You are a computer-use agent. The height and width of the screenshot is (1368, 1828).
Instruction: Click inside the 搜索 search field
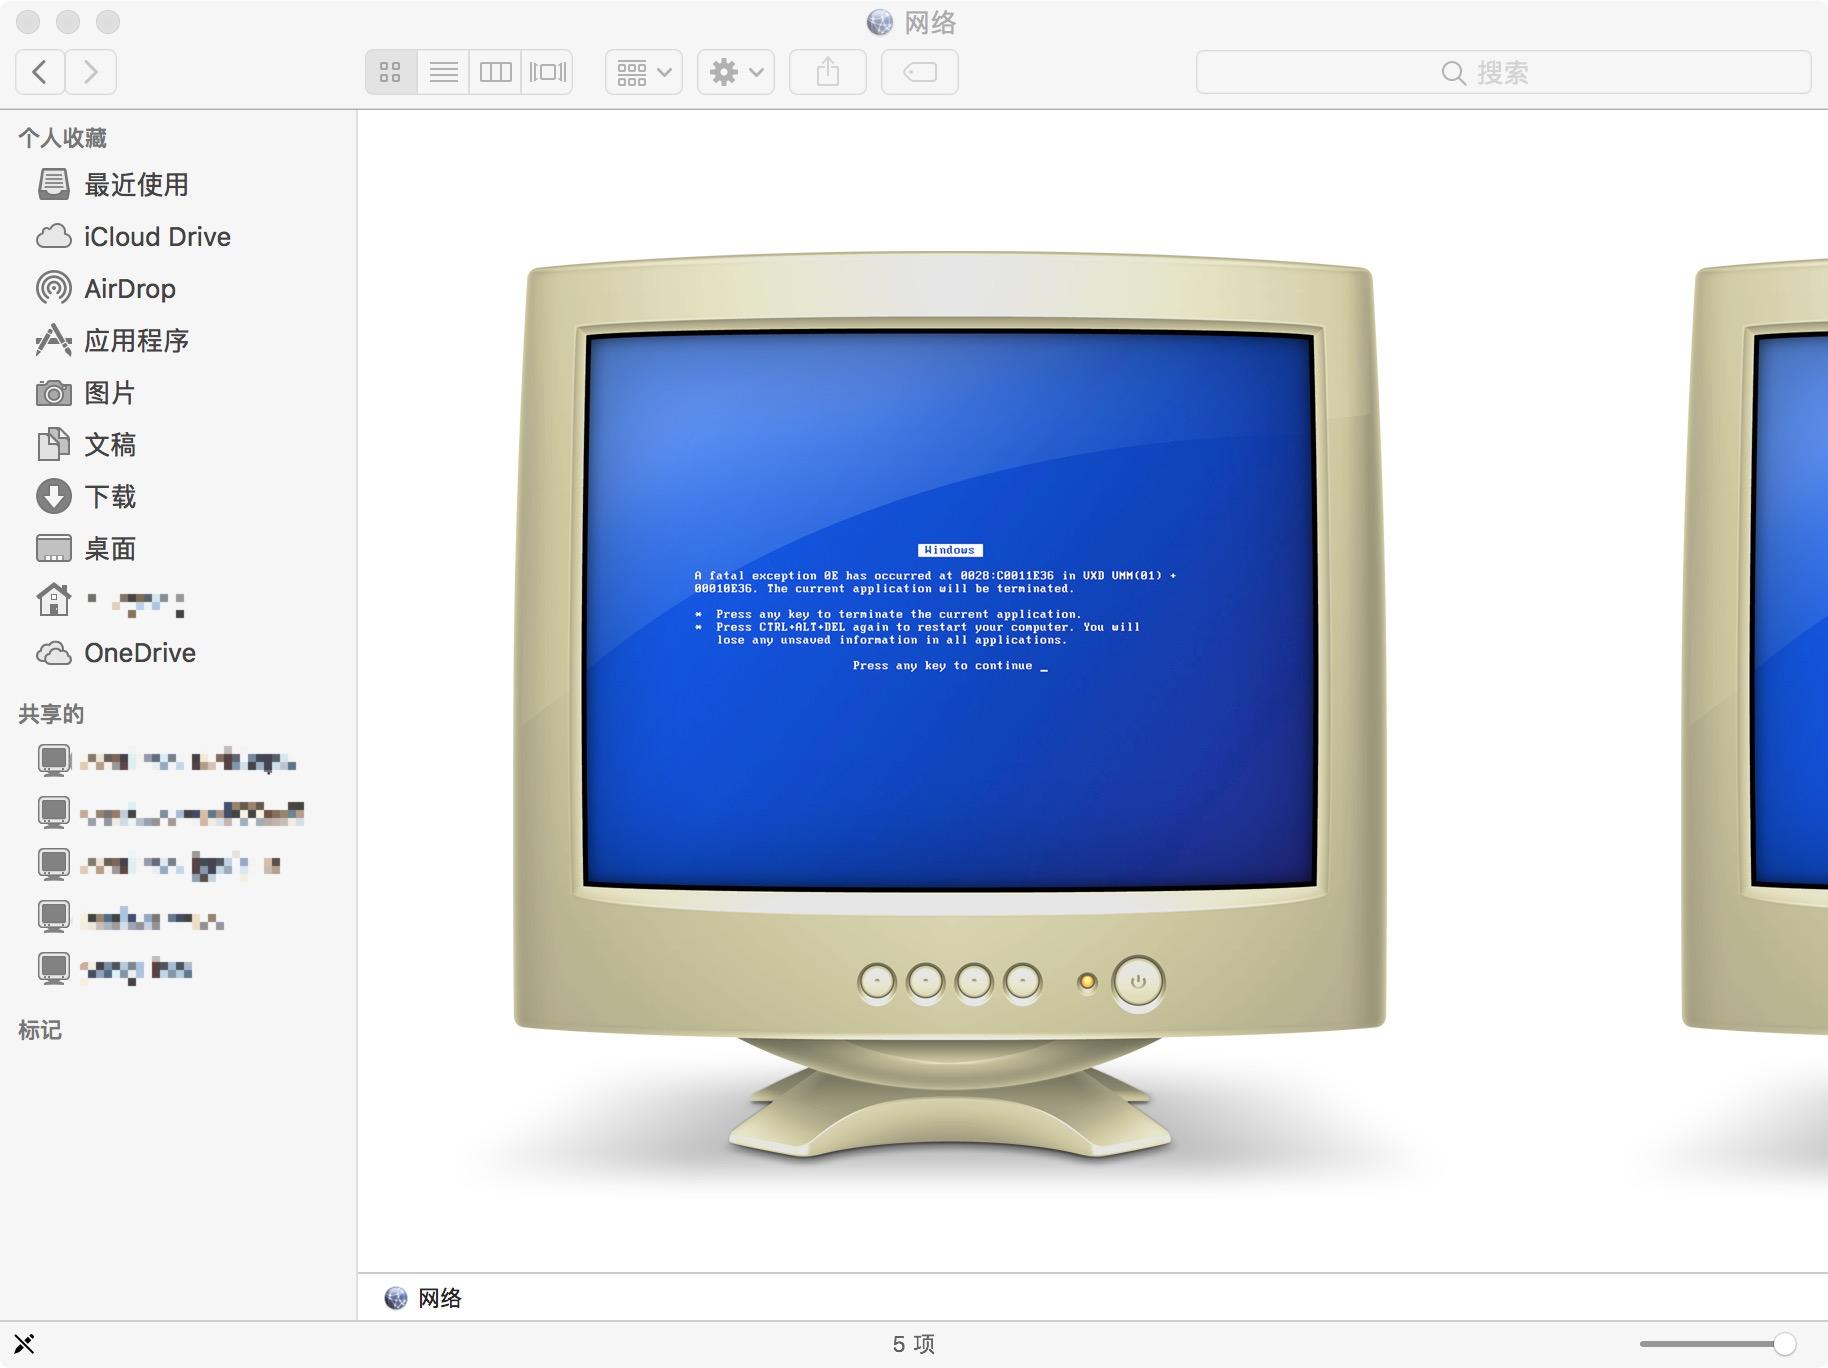pyautogui.click(x=1500, y=71)
